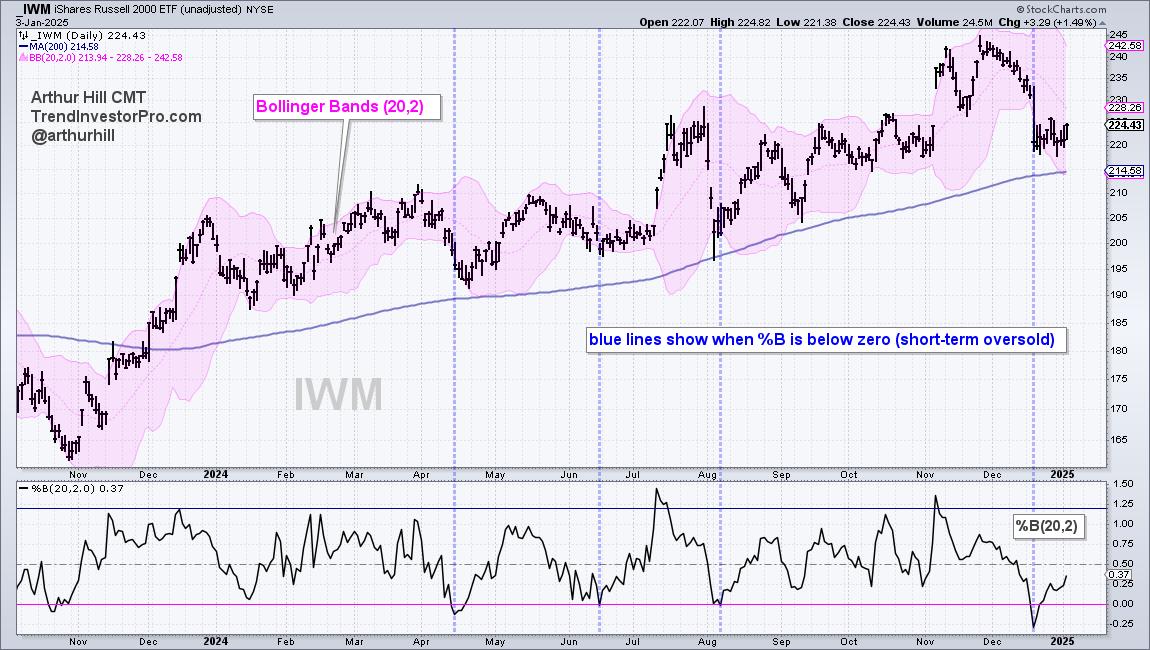Click the 224.43 last price tag on axis
Screen dimensions: 1150x650
tap(1125, 125)
